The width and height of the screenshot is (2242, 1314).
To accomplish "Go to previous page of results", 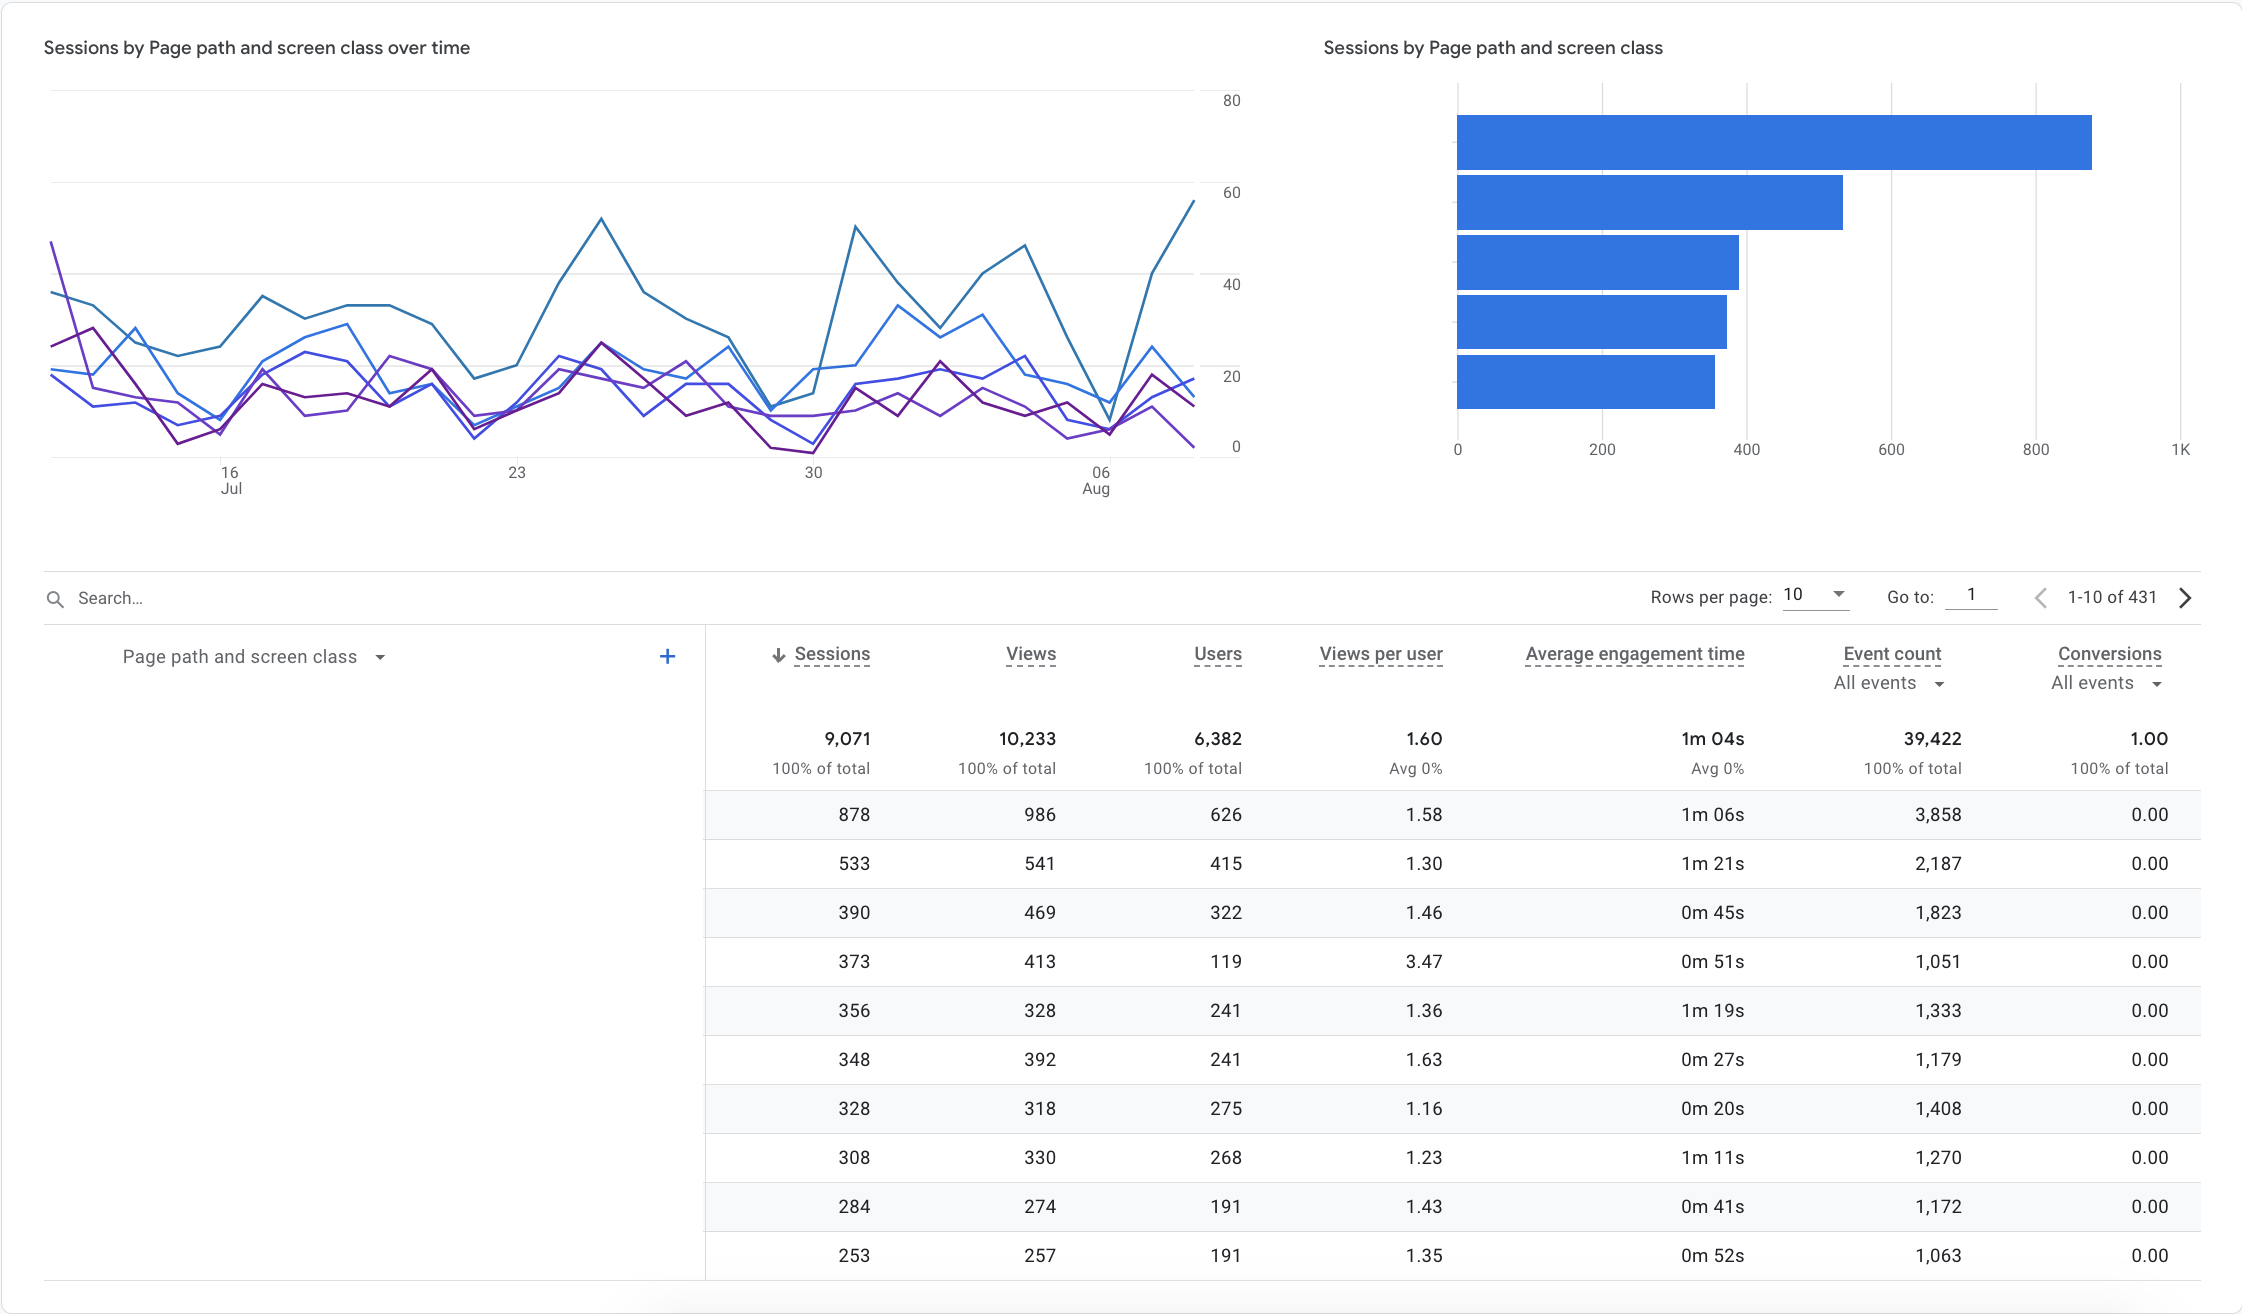I will pyautogui.click(x=2041, y=598).
